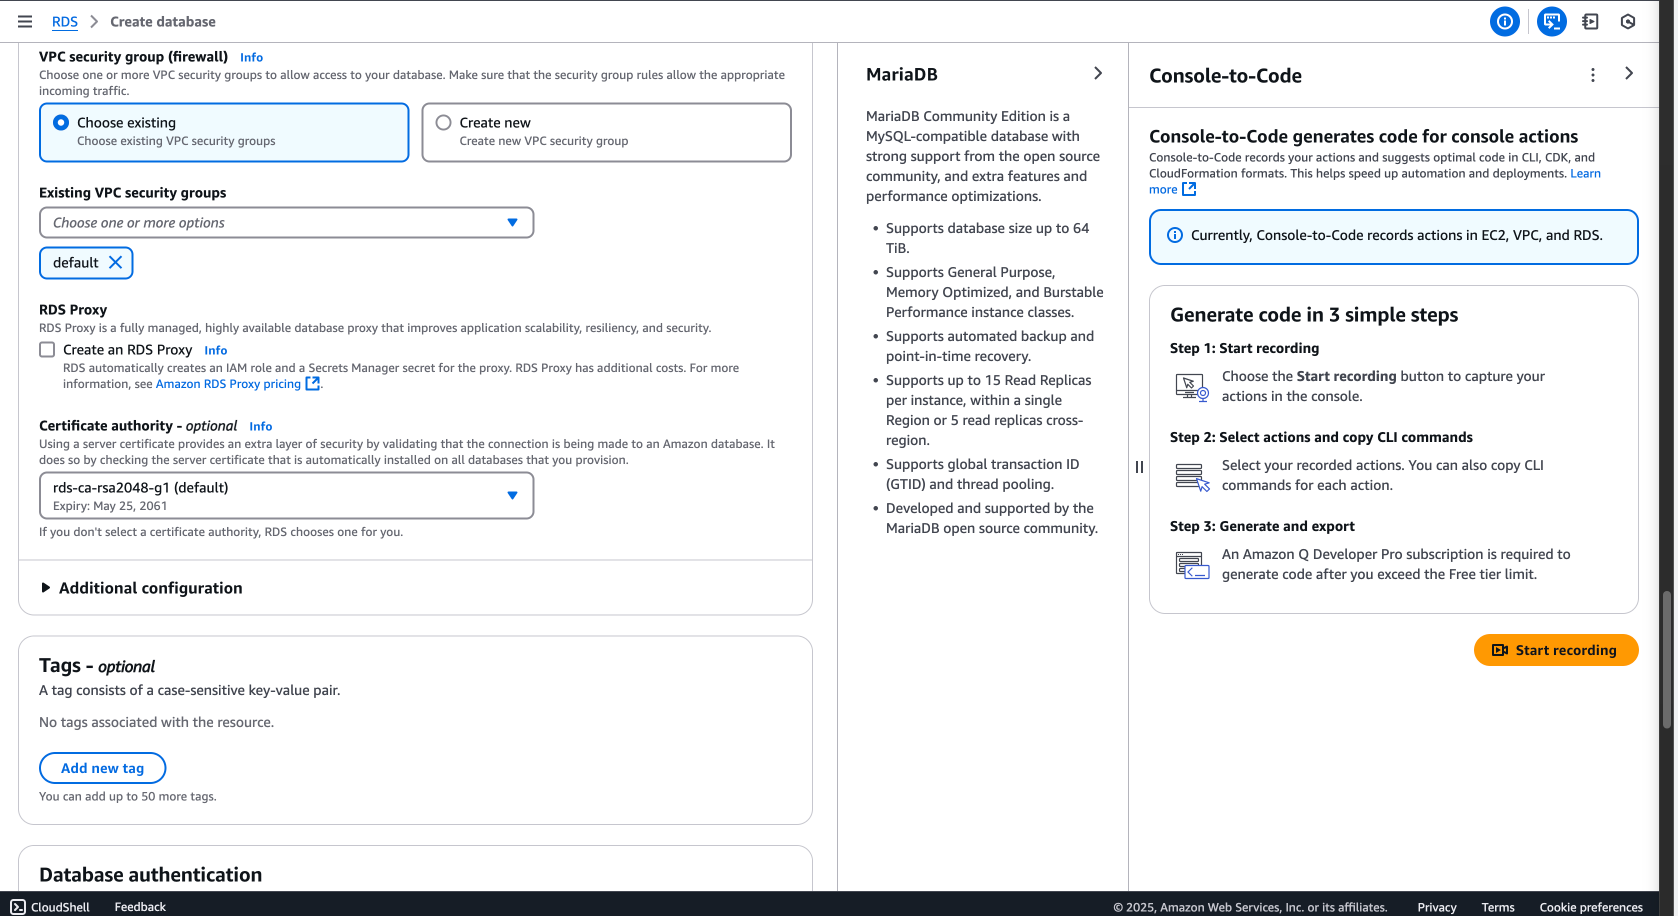Expand Additional configuration section
Image resolution: width=1678 pixels, height=916 pixels.
click(x=141, y=588)
